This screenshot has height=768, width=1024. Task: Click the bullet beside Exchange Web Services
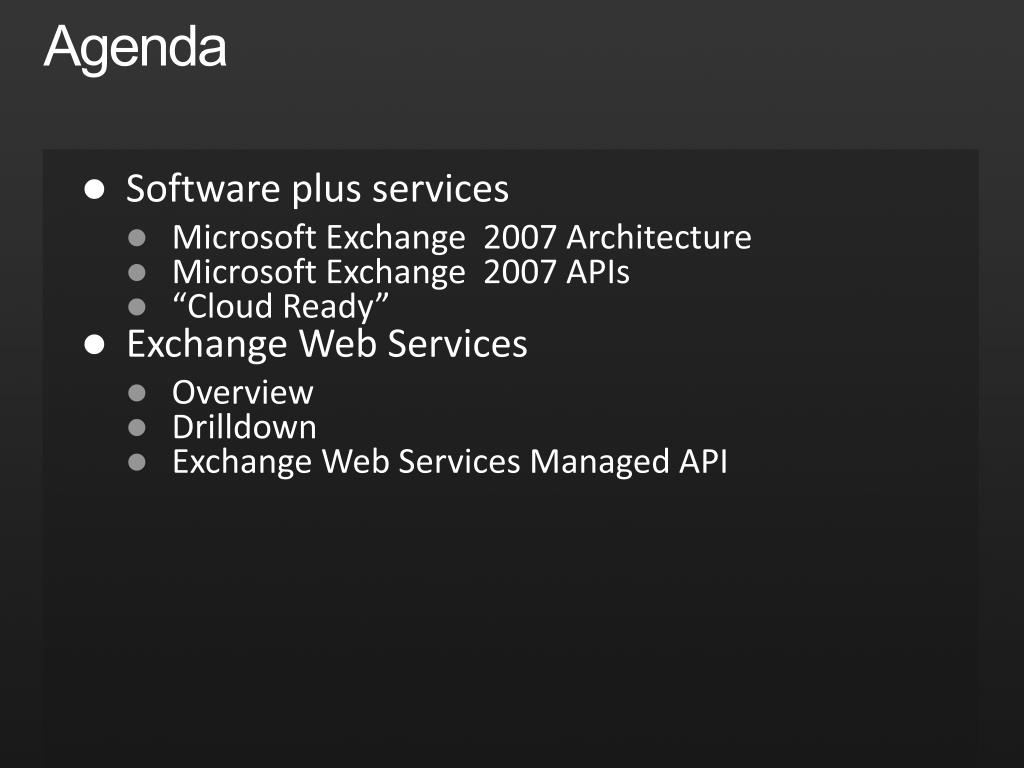click(x=95, y=344)
